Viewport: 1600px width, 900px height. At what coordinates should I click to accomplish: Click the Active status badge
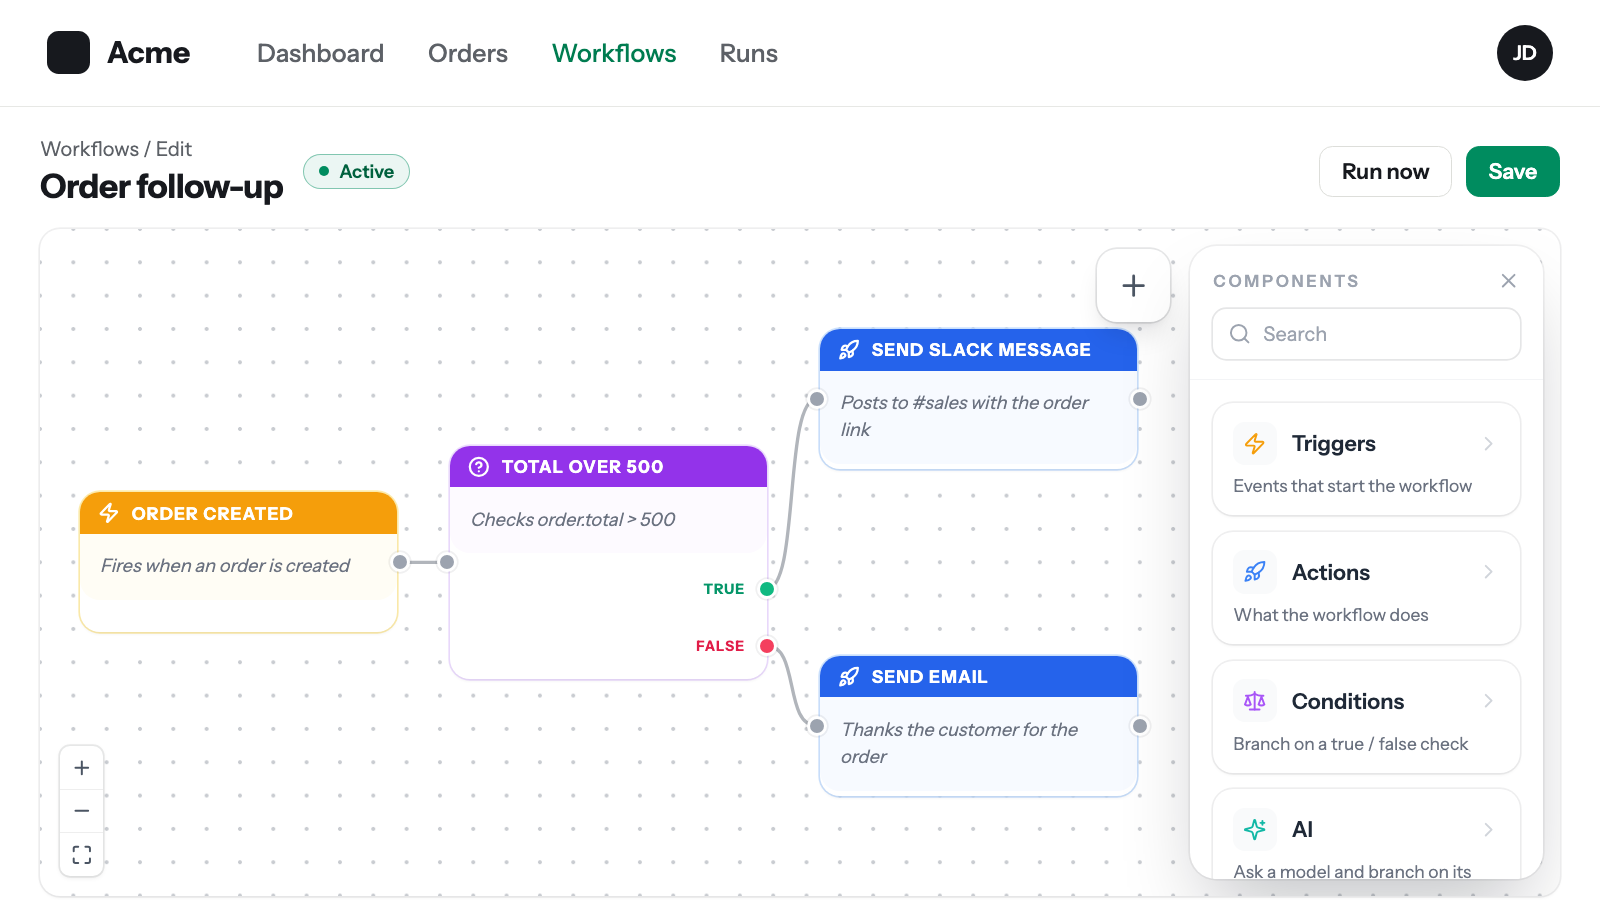(x=356, y=172)
